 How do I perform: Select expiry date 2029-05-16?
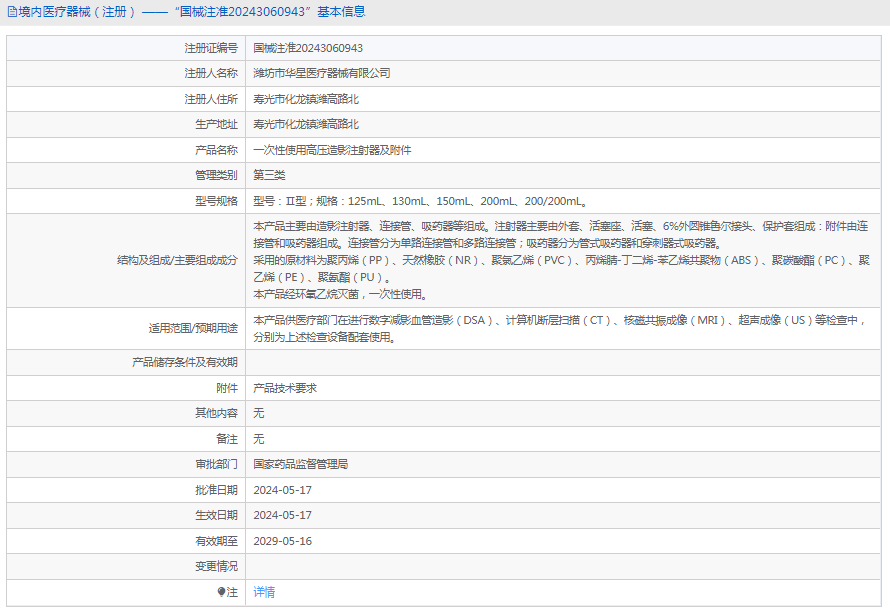282,542
